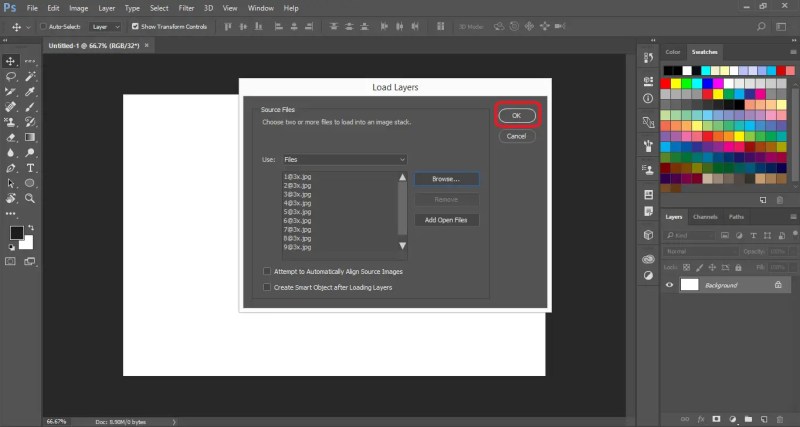Select the Lasso tool

click(10, 77)
